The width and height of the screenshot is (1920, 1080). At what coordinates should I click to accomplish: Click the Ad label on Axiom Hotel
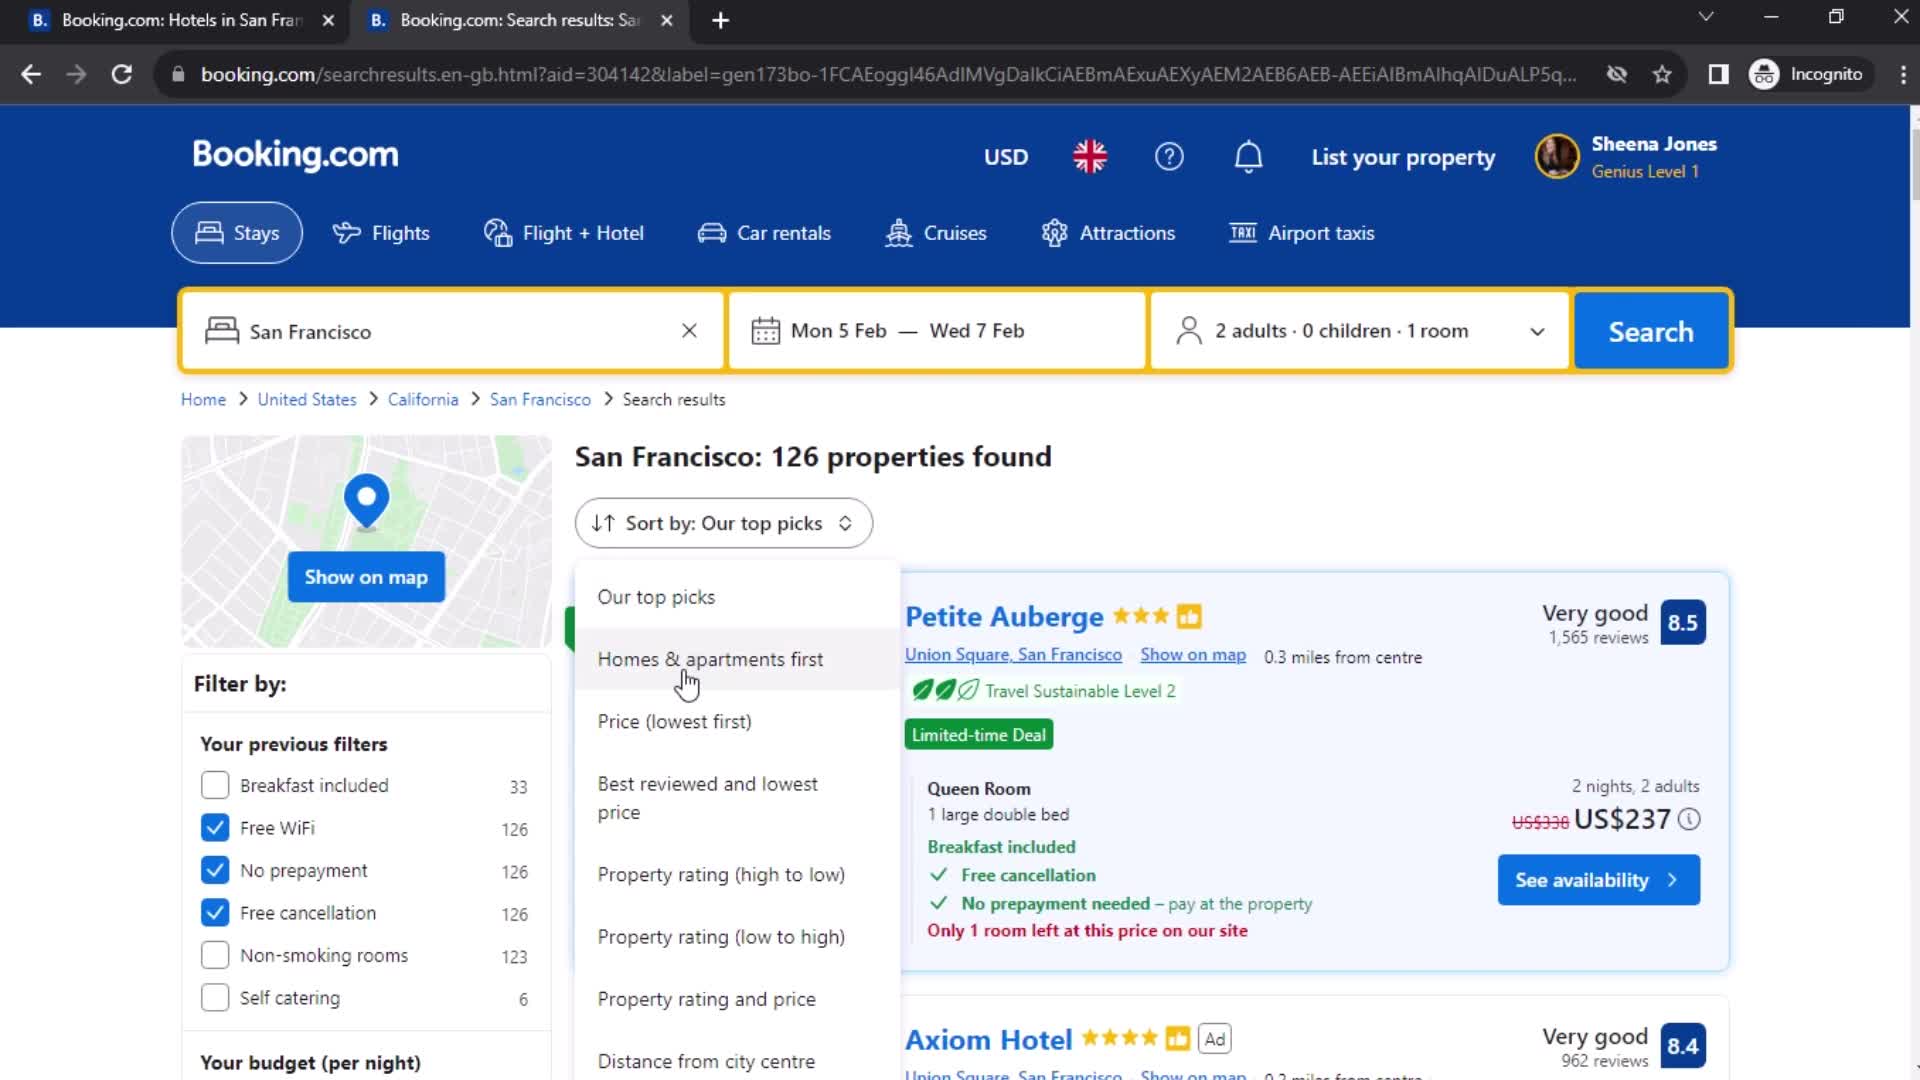coord(1214,1039)
